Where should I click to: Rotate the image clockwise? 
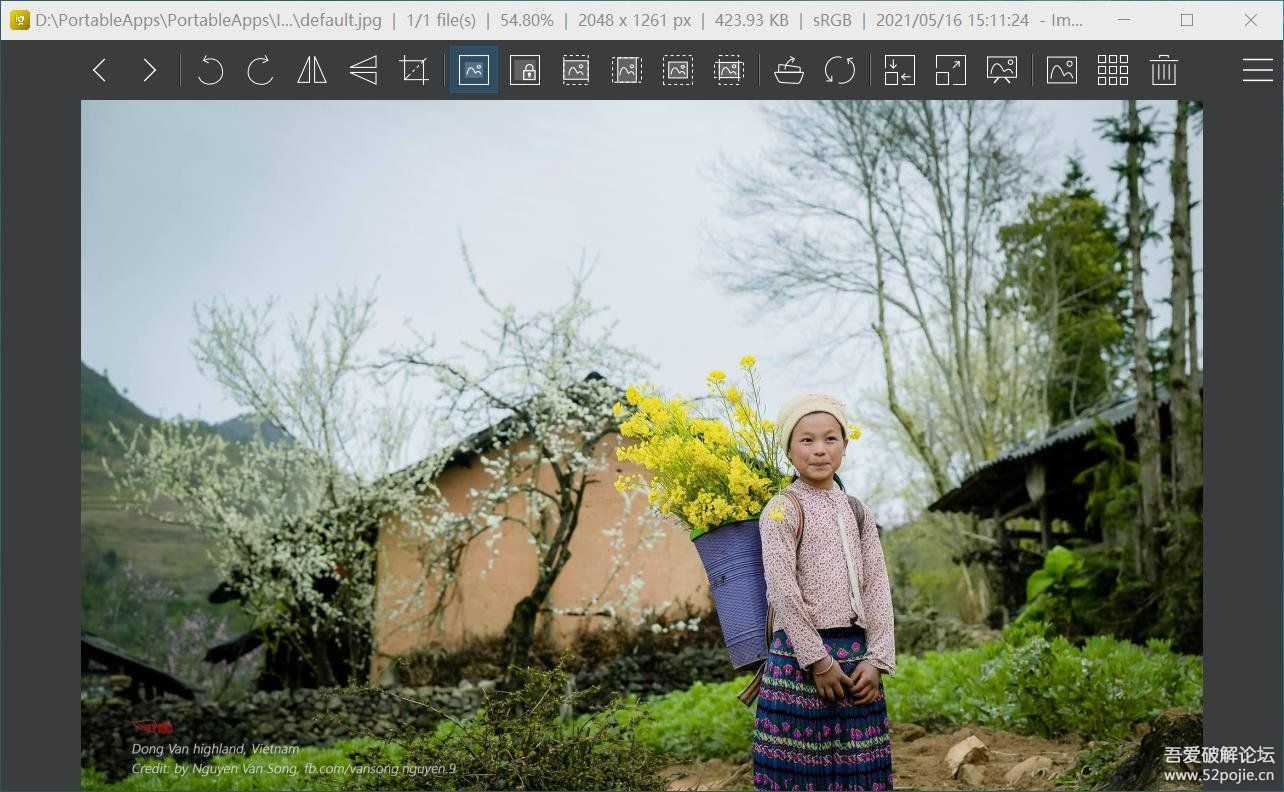tap(259, 70)
